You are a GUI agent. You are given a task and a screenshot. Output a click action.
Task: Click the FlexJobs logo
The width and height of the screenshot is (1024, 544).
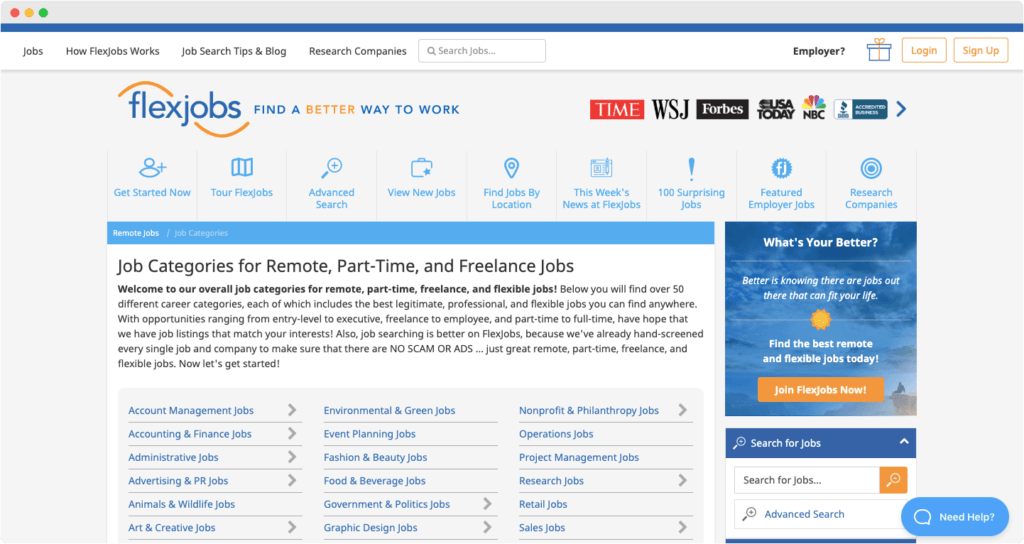tap(184, 109)
